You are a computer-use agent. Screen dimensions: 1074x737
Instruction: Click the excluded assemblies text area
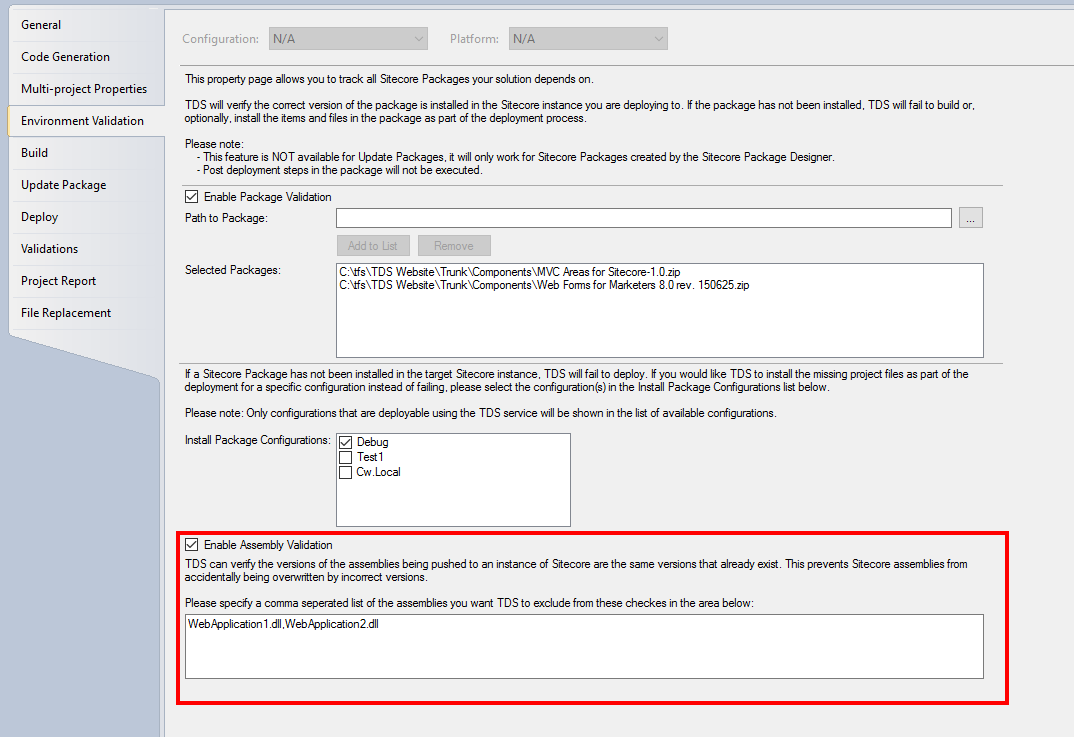[584, 647]
